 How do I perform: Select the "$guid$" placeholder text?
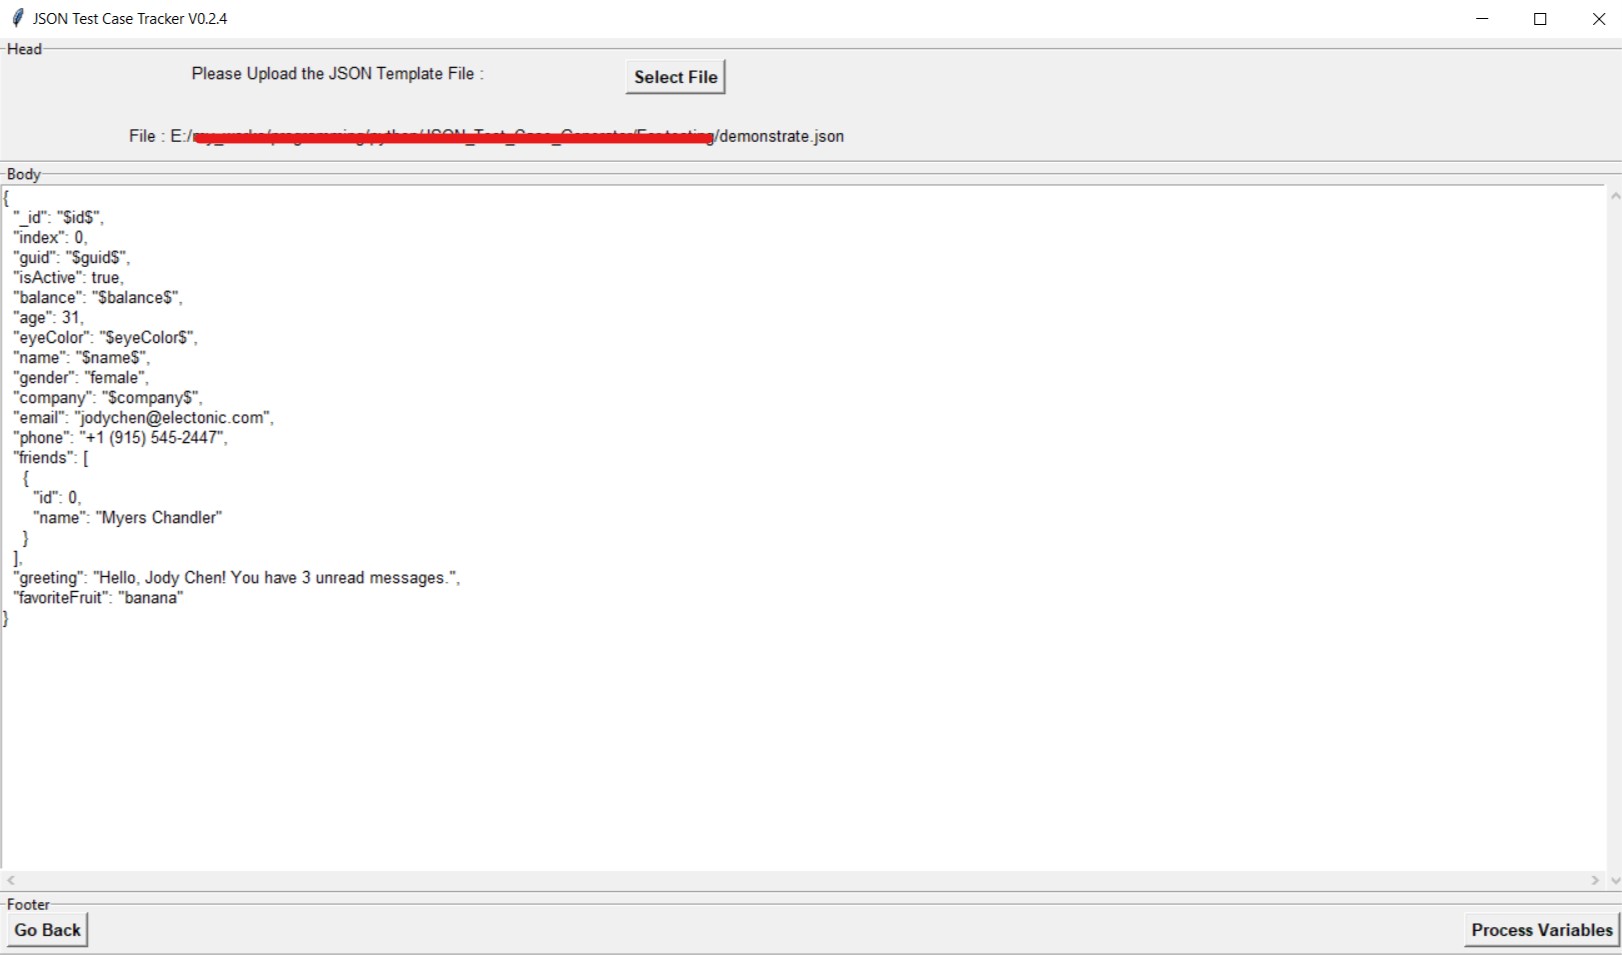[97, 257]
